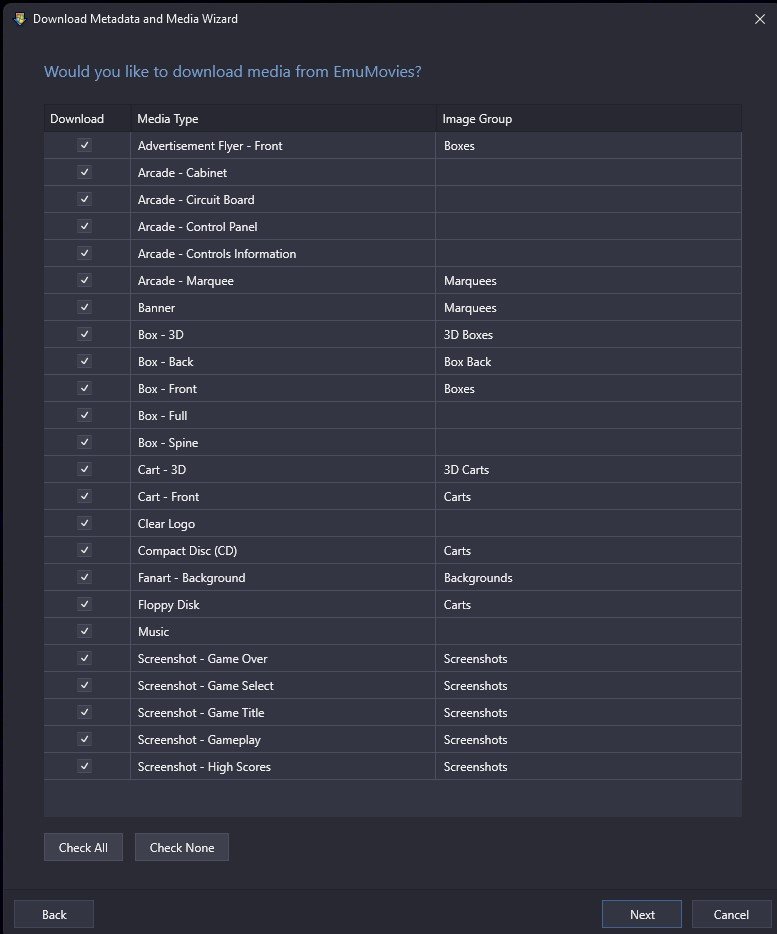Sort by the Media Type column header
The height and width of the screenshot is (934, 777).
pos(283,119)
